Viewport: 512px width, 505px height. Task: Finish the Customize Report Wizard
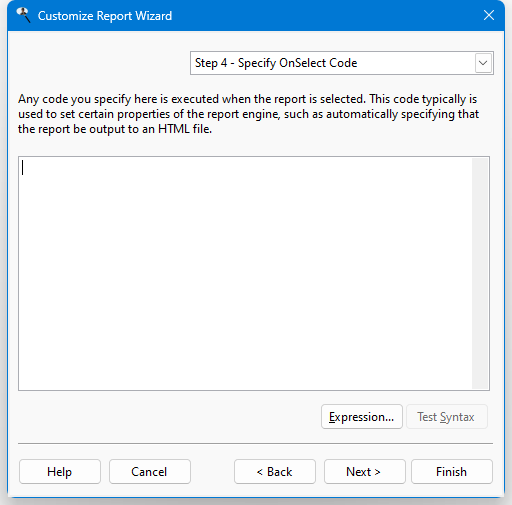tap(452, 472)
